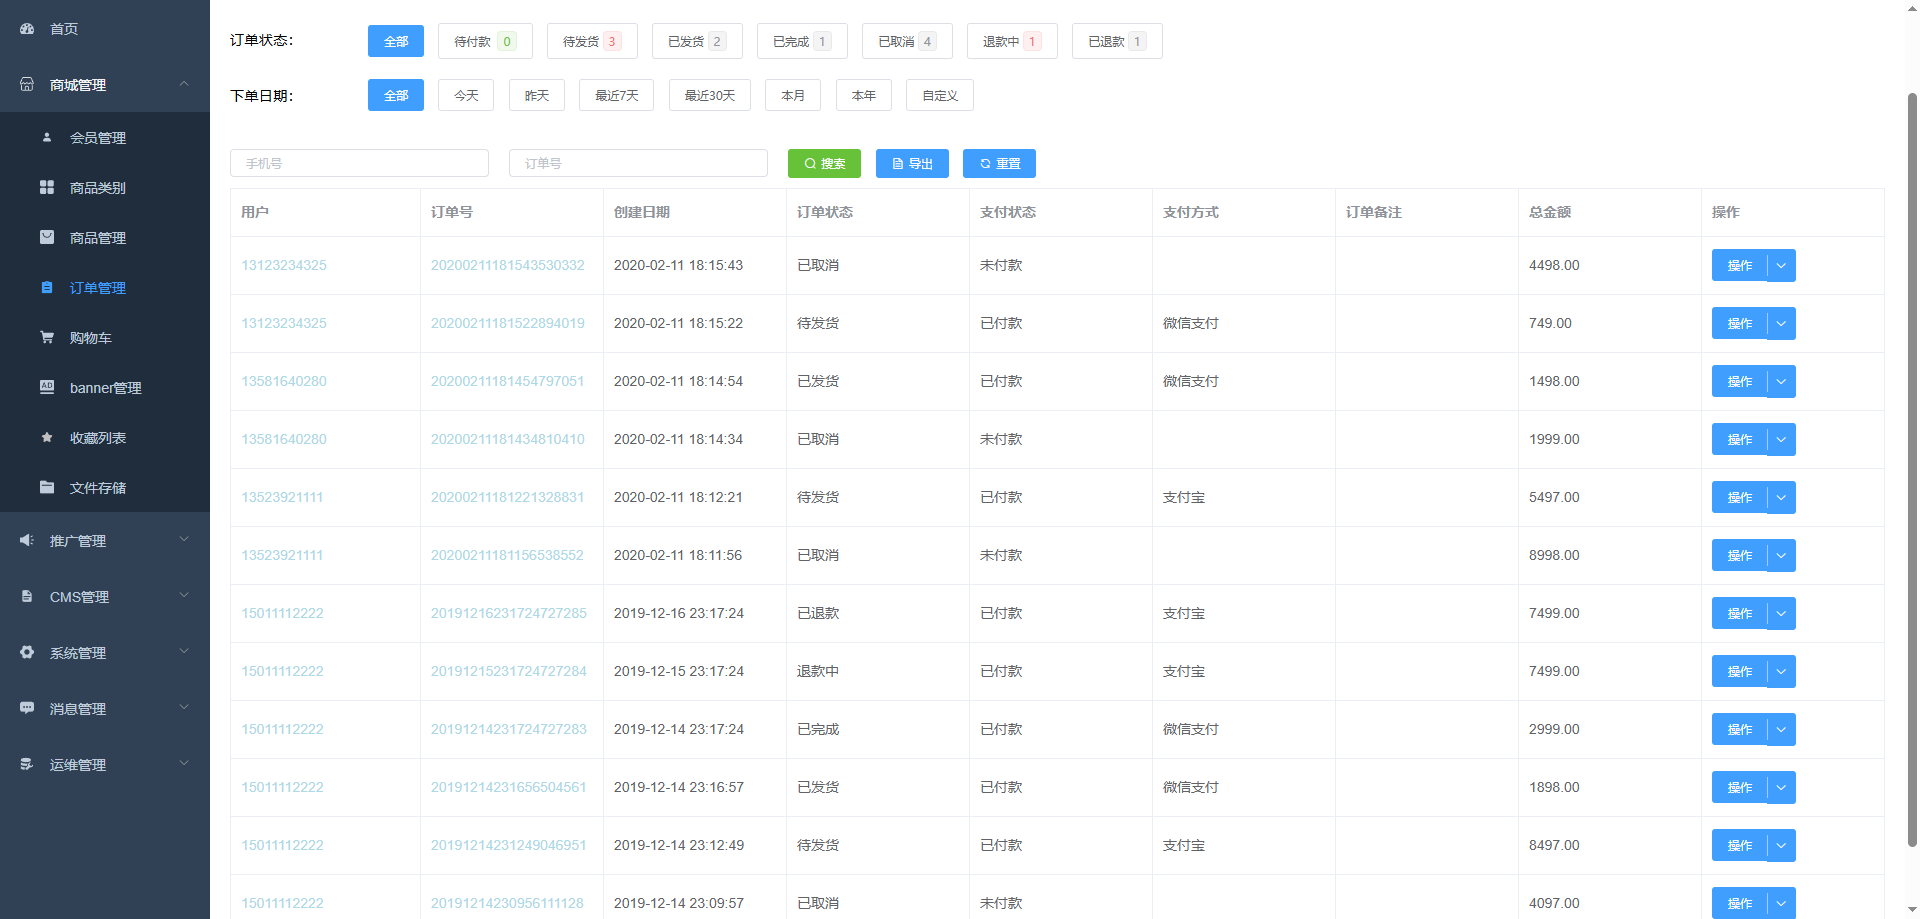Screen dimensions: 1920x919
Task: Click the grid icon for 商品类别
Action: pyautogui.click(x=47, y=188)
